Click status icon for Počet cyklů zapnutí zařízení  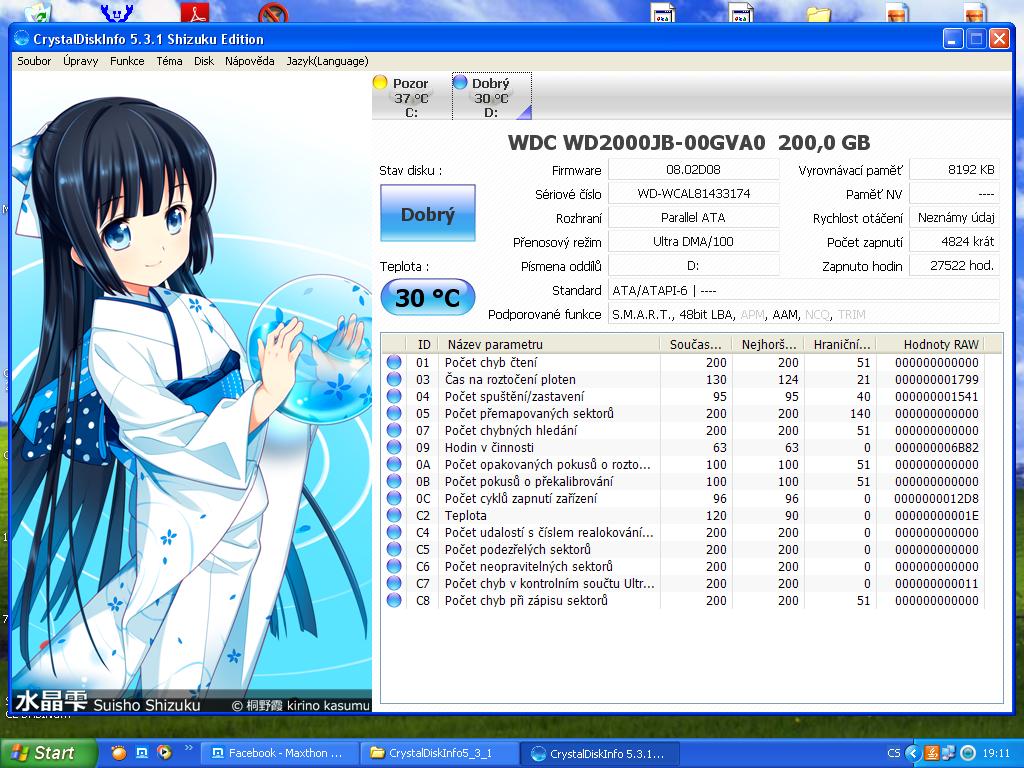pos(394,498)
